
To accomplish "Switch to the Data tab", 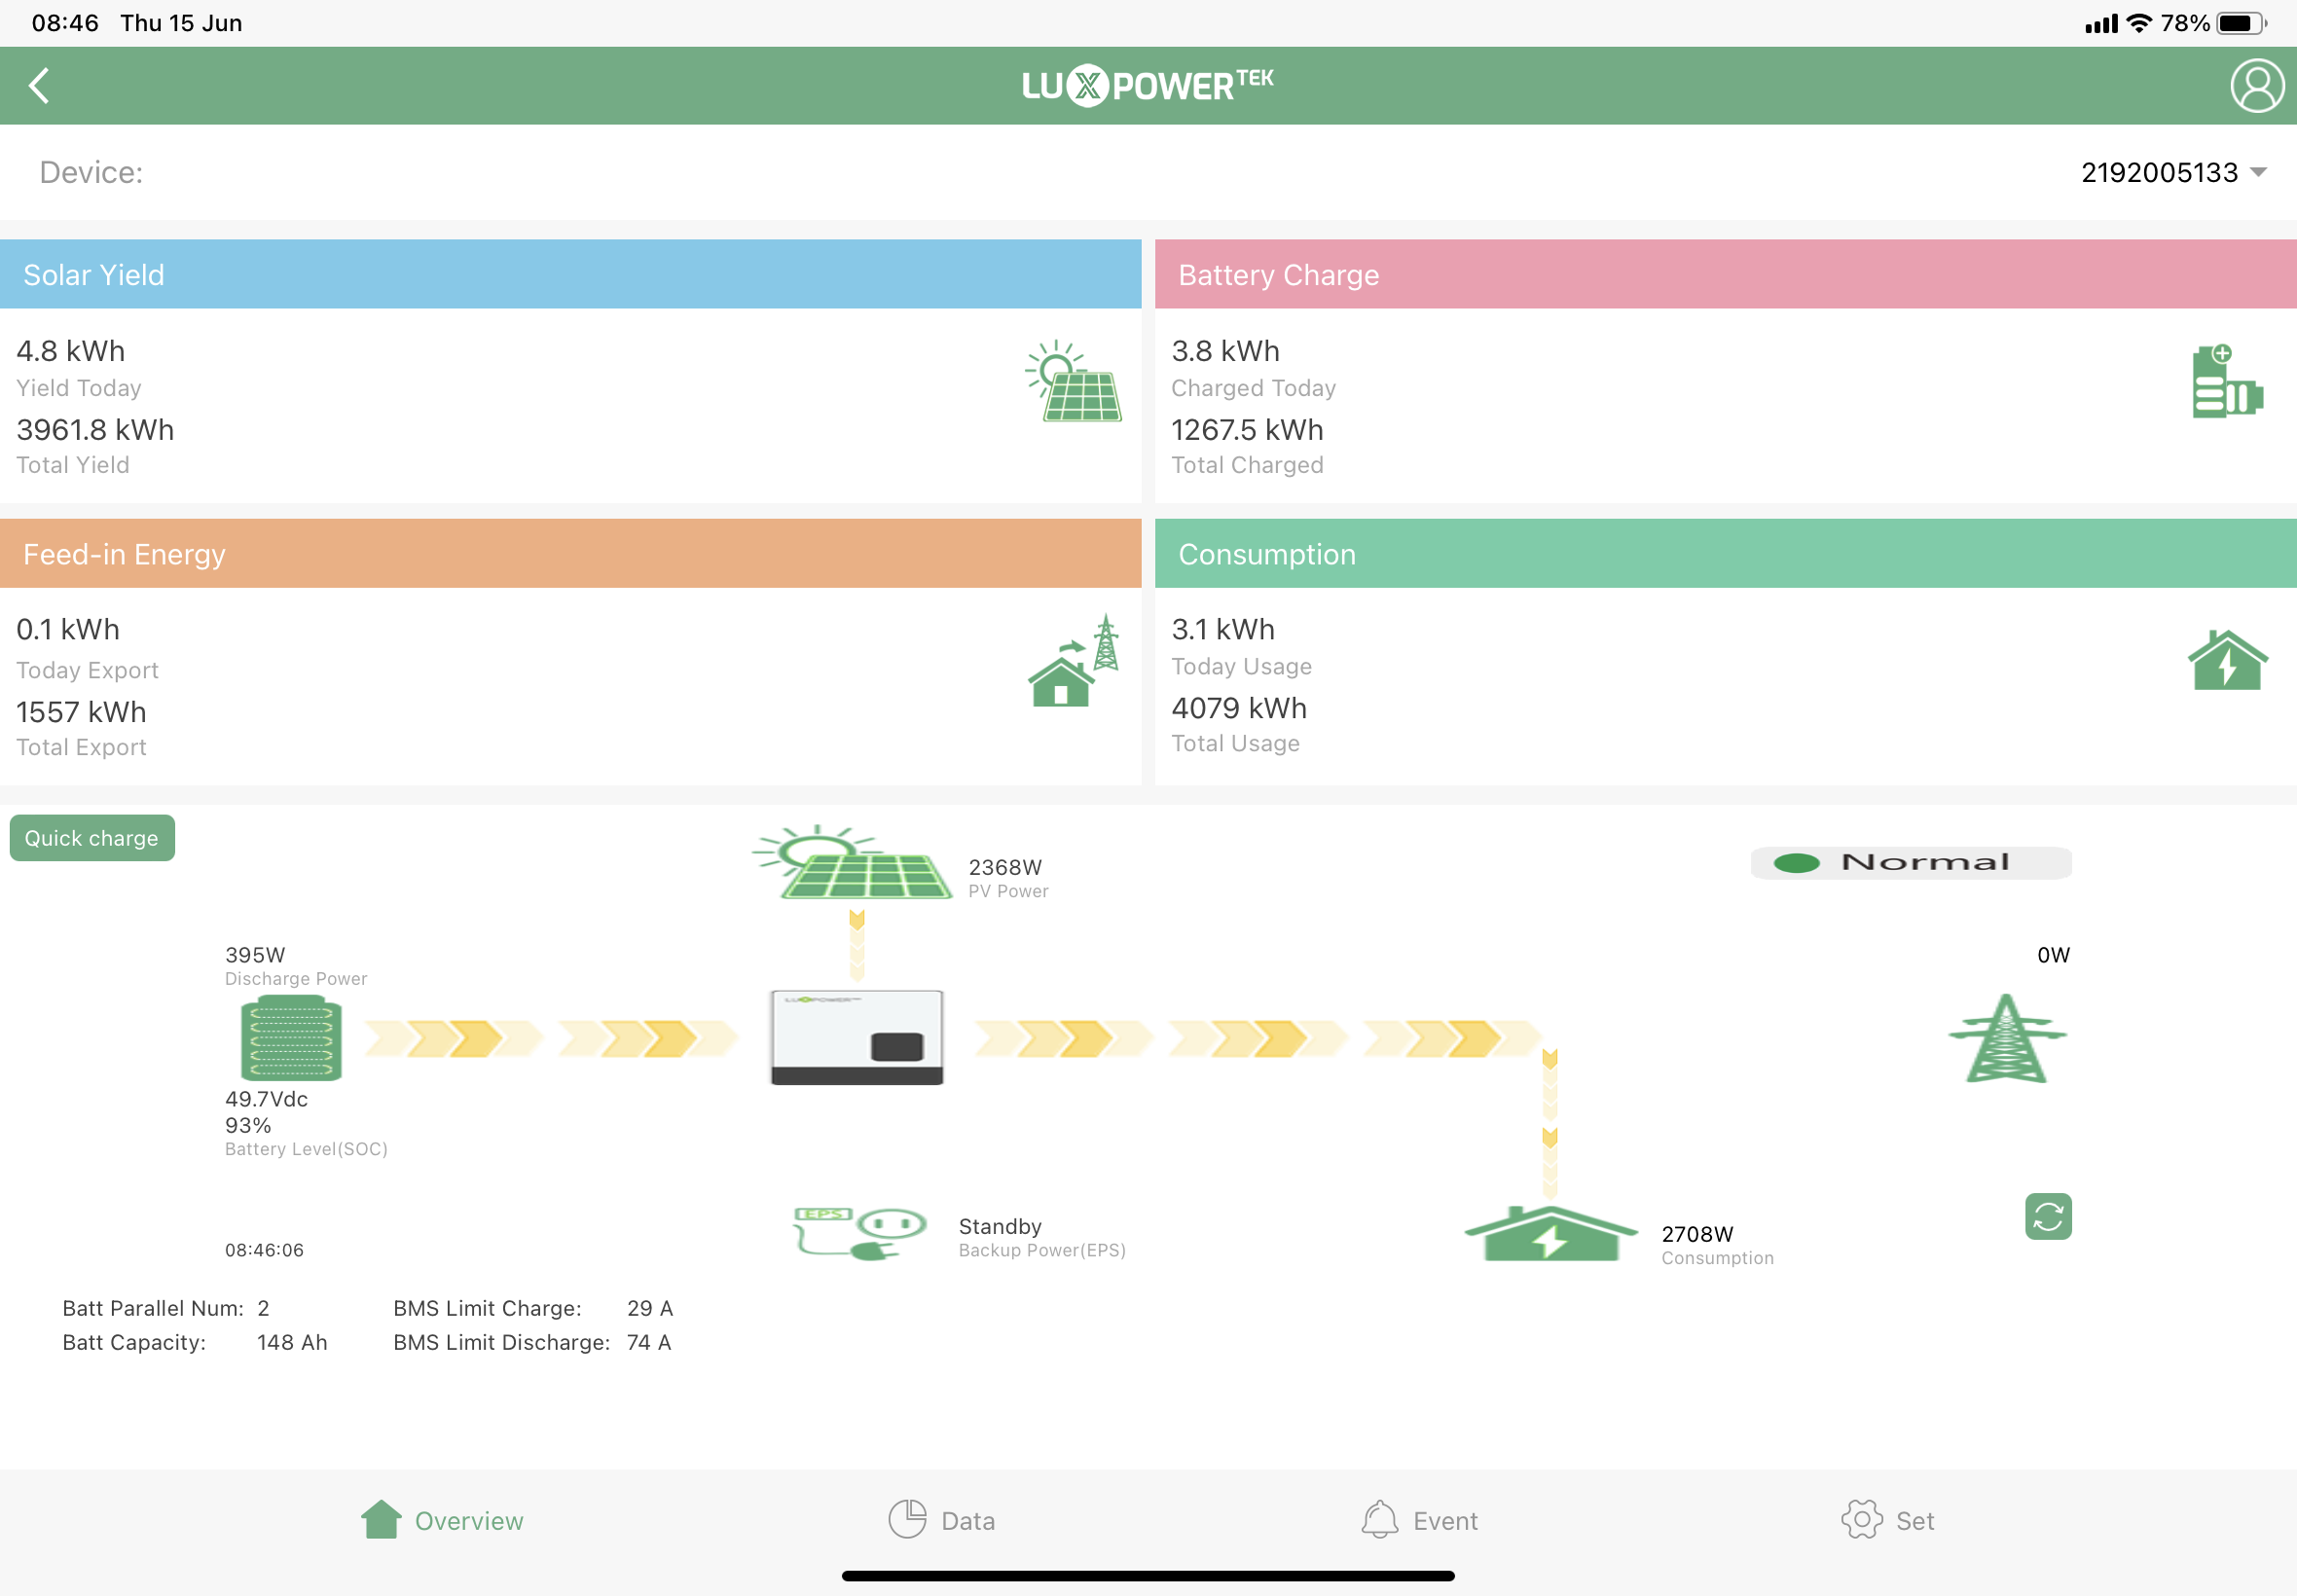I will pos(942,1520).
